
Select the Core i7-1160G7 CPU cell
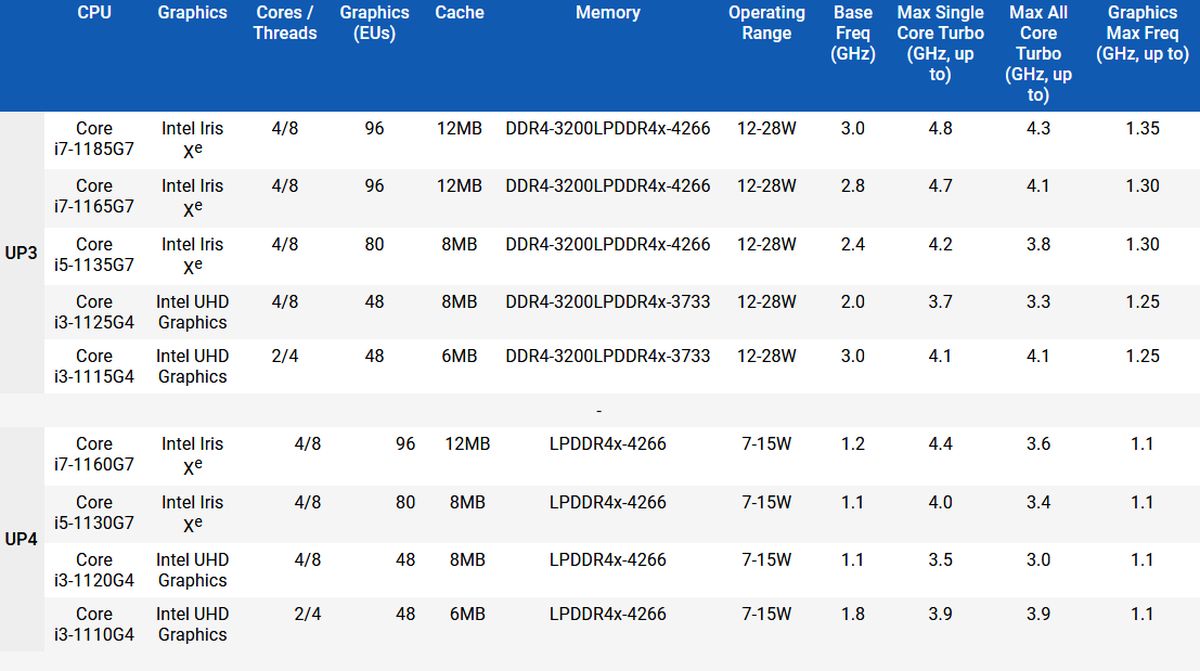pos(94,454)
